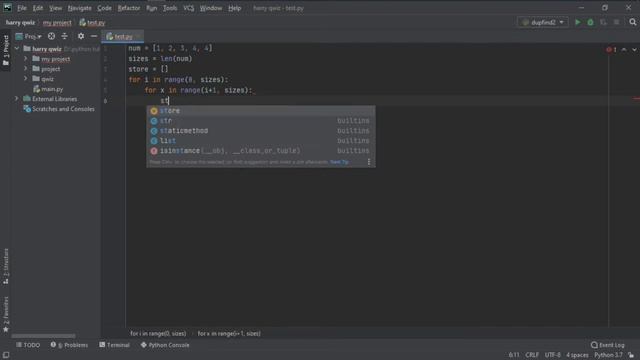Click the Python 3.7 interpreter selector

(608, 356)
